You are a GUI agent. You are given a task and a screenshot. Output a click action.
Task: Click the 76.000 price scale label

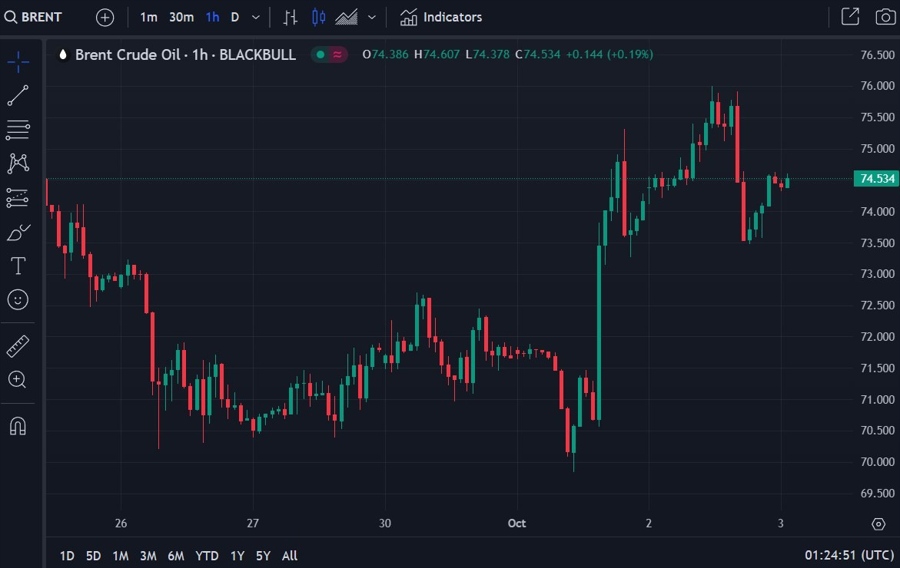pyautogui.click(x=877, y=85)
